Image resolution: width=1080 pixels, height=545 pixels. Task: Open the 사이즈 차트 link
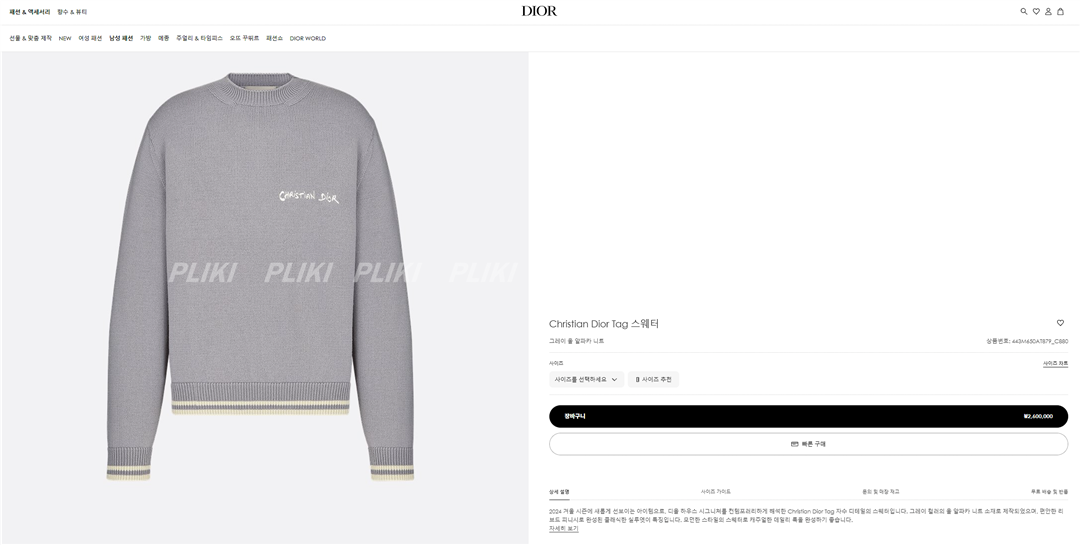click(x=1055, y=363)
